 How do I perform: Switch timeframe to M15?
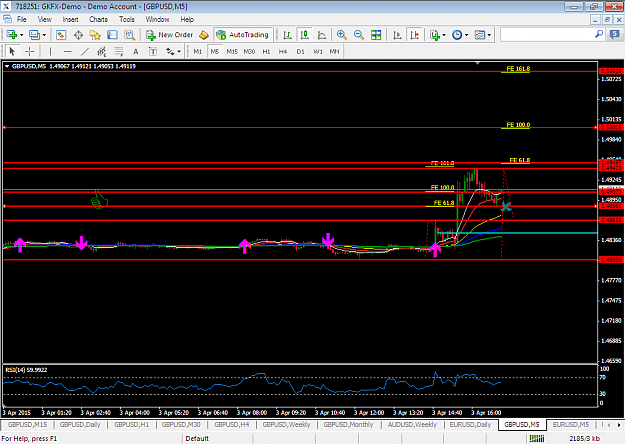coord(232,51)
